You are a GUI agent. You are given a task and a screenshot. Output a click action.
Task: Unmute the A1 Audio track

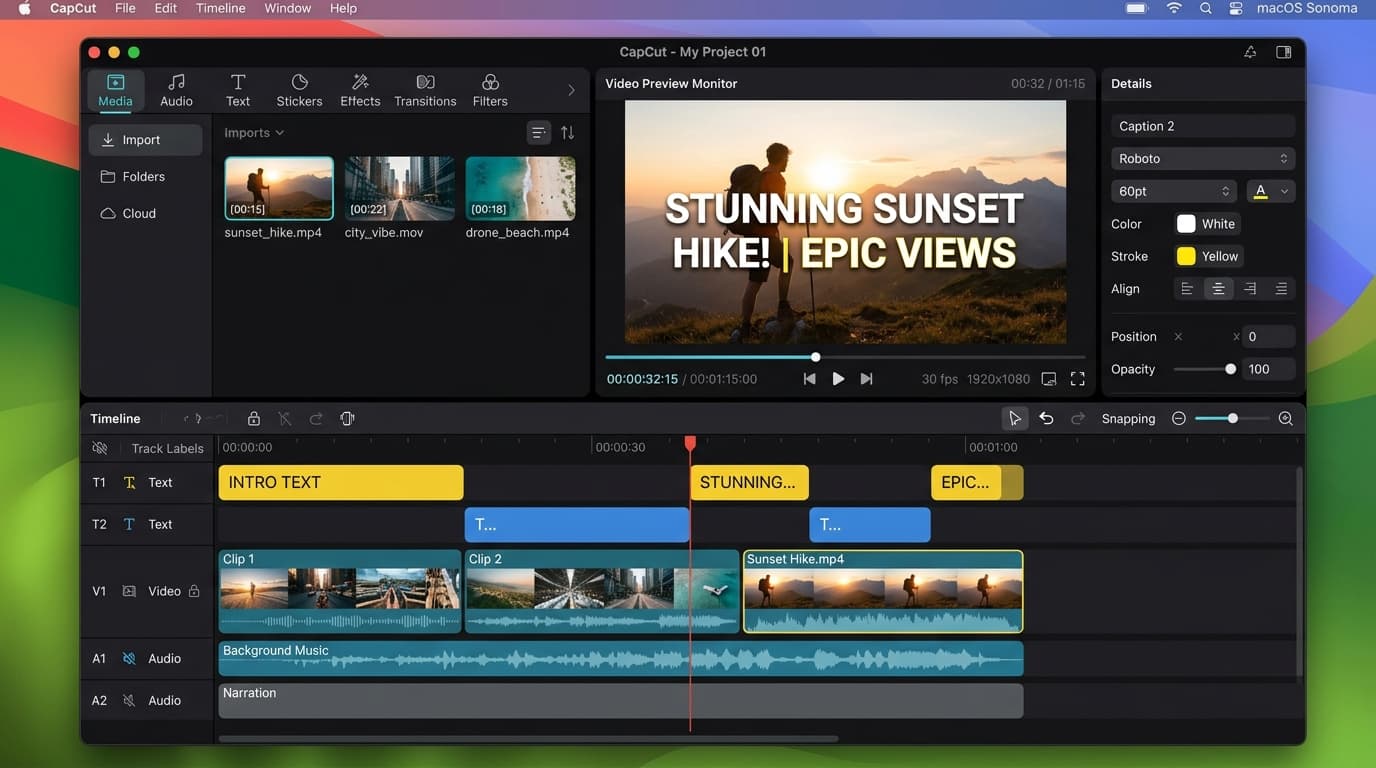(129, 659)
